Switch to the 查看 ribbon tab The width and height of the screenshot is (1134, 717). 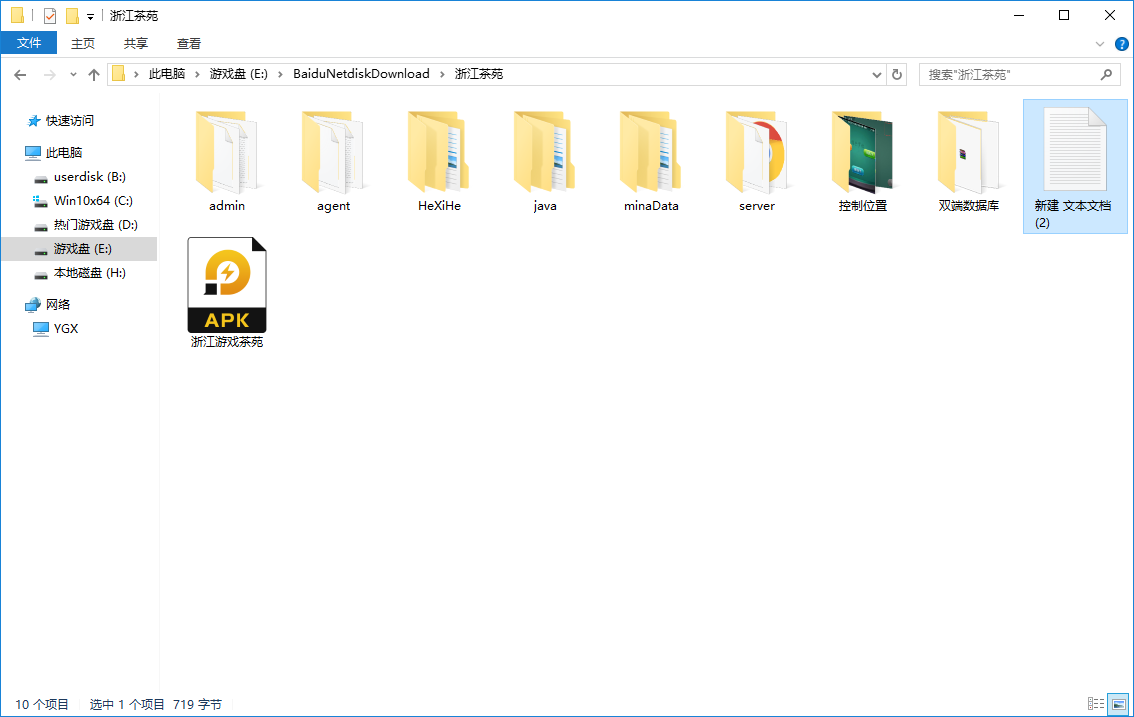pyautogui.click(x=189, y=43)
